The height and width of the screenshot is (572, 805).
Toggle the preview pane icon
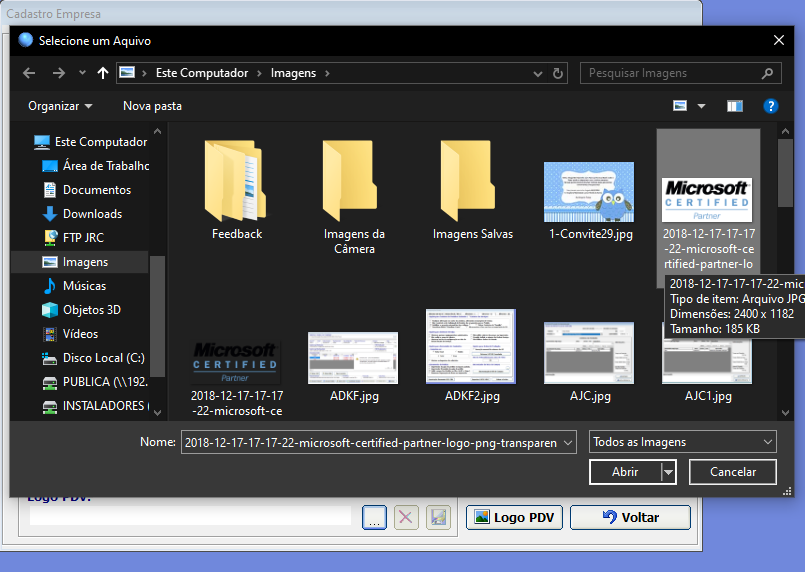(735, 106)
